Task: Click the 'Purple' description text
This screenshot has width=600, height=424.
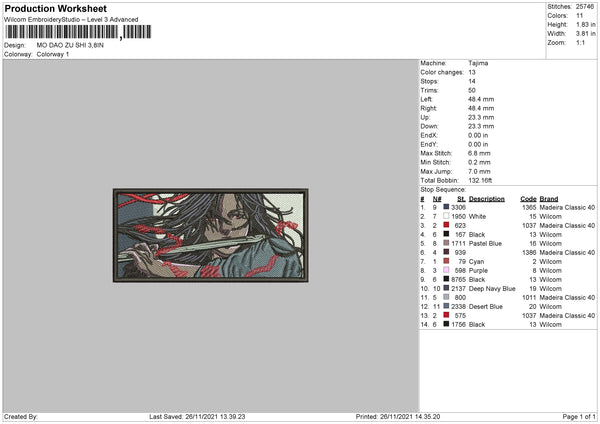Action: (x=478, y=271)
